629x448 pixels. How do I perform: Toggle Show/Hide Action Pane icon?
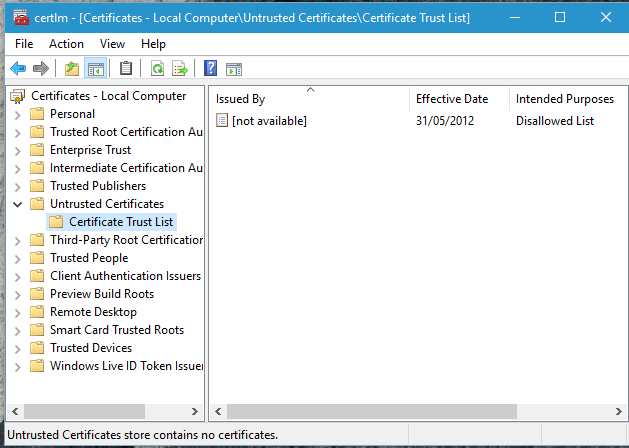point(234,69)
